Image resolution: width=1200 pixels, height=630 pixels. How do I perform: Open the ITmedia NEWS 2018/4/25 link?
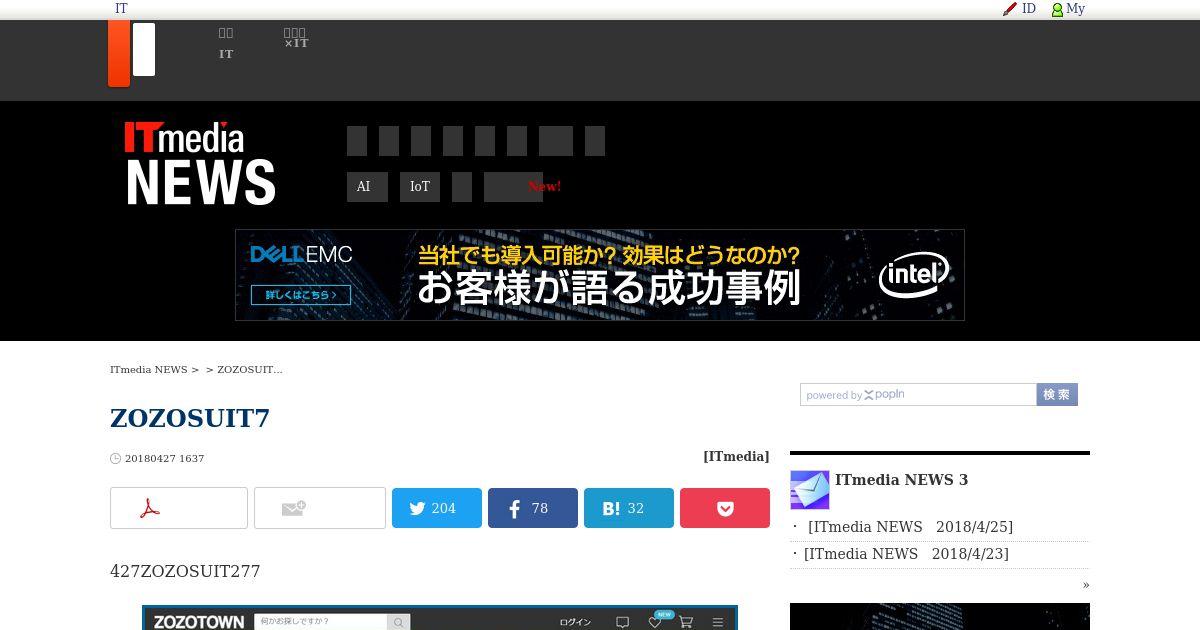point(910,527)
